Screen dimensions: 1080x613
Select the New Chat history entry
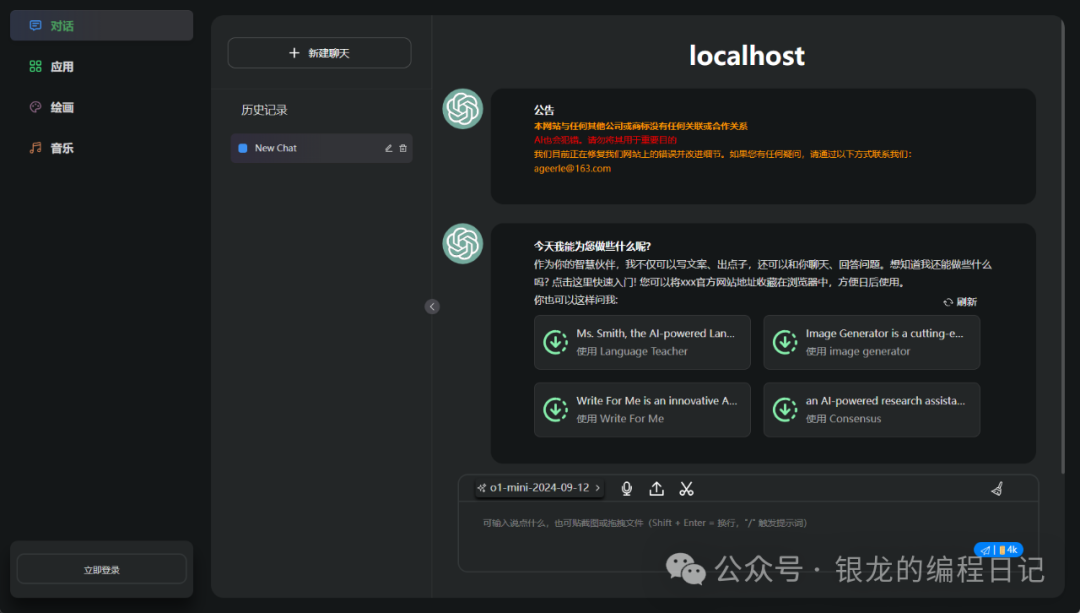[x=322, y=148]
